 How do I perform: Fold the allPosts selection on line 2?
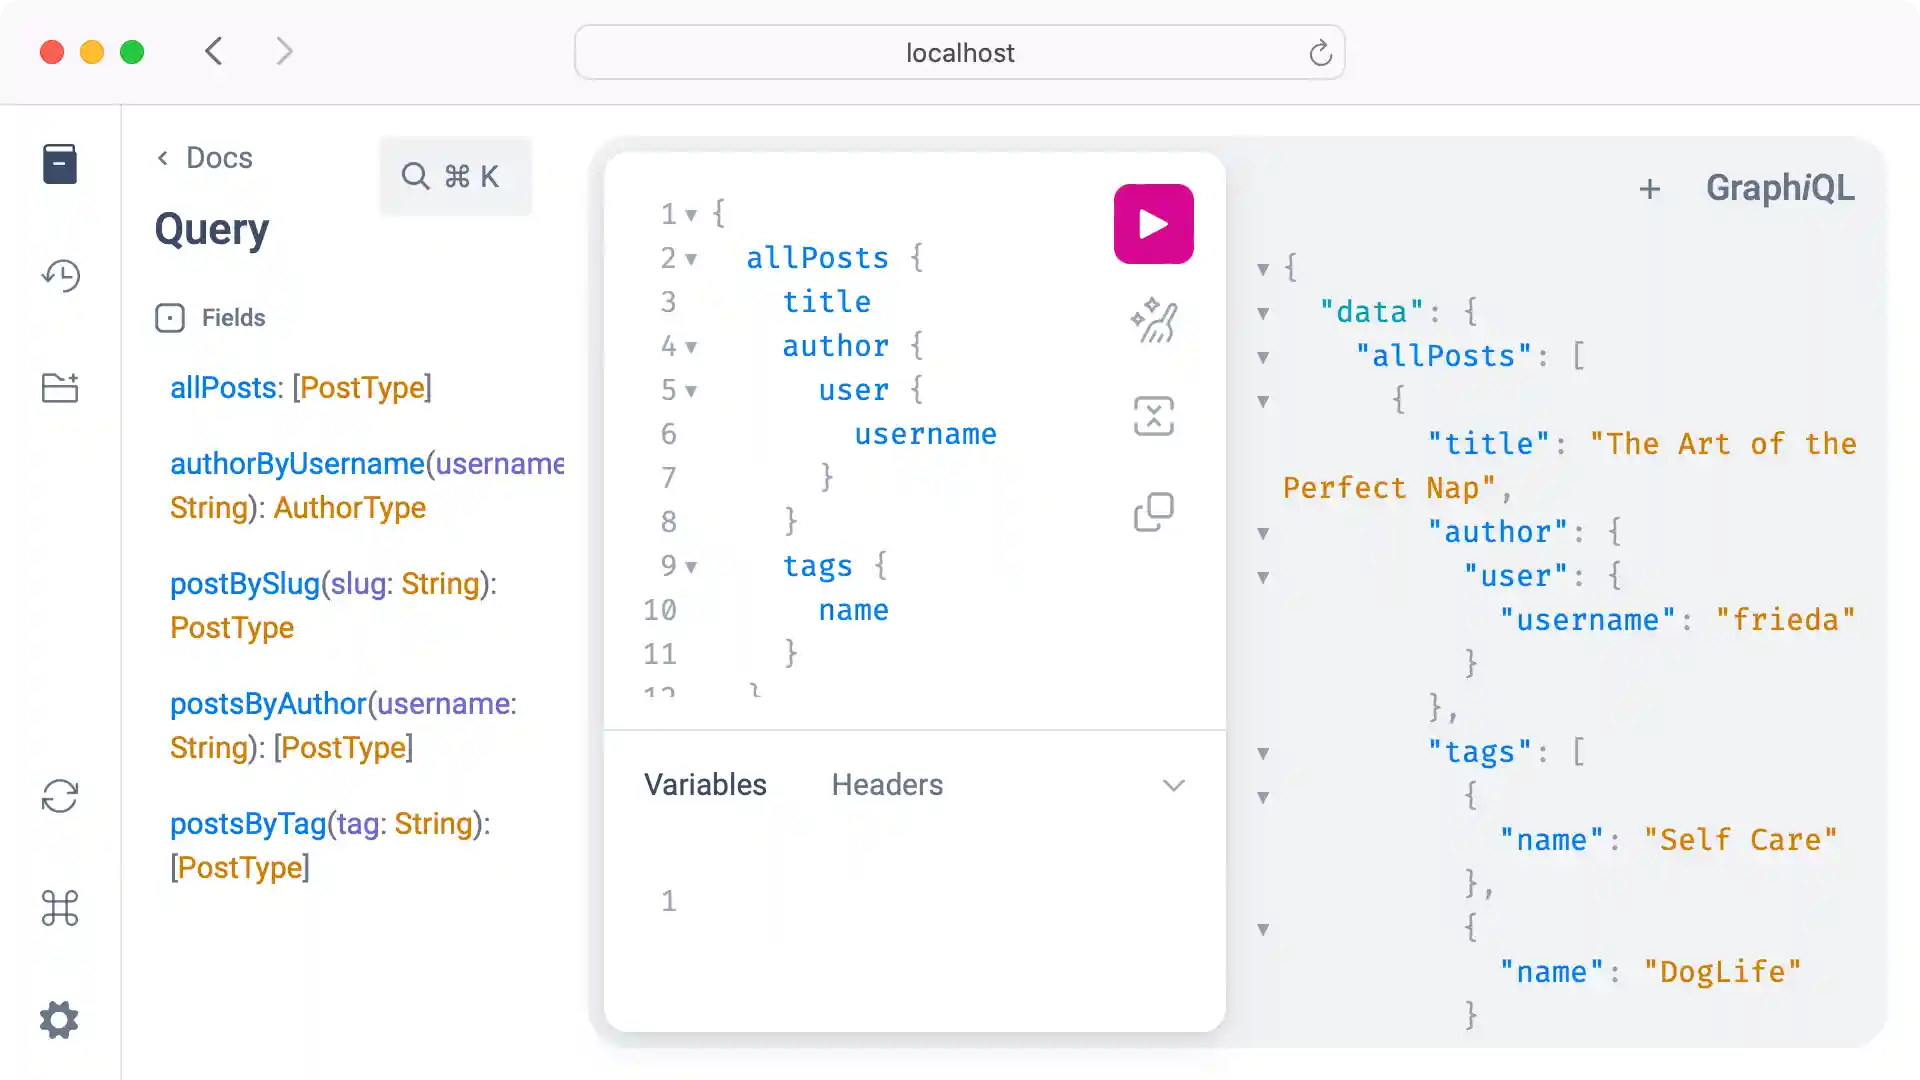[690, 258]
